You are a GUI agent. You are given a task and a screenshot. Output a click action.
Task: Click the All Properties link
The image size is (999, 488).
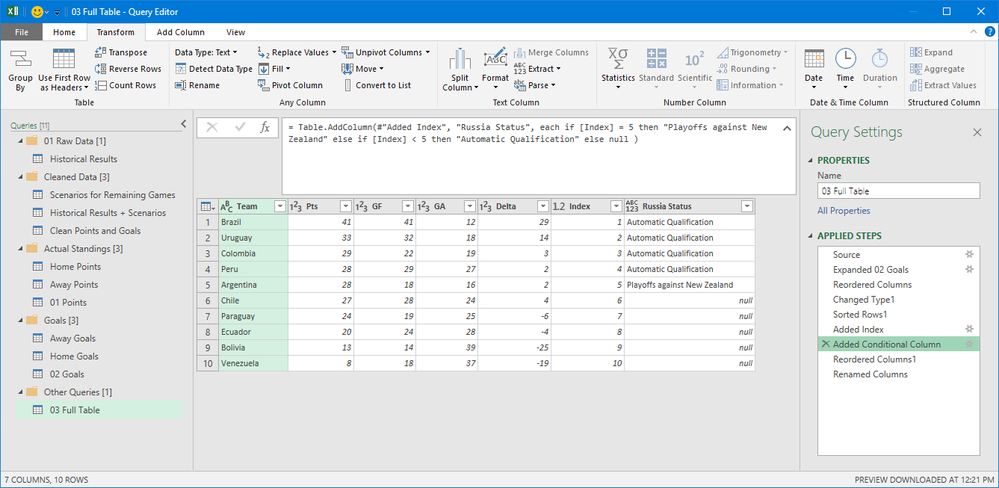click(x=844, y=210)
